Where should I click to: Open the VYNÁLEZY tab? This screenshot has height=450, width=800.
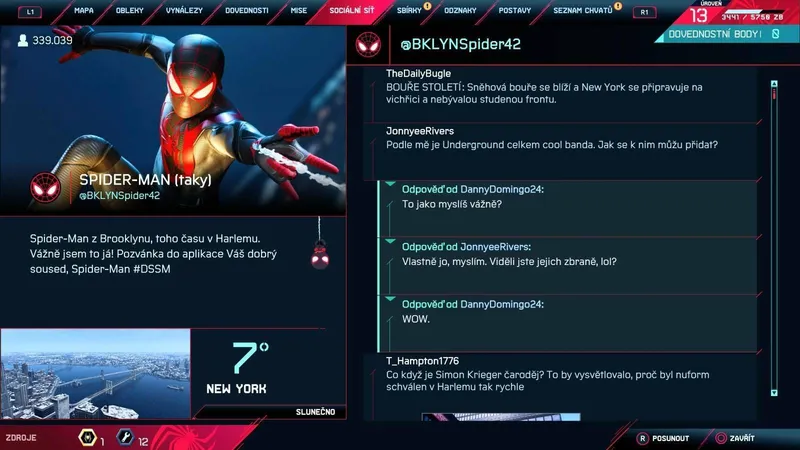[184, 10]
